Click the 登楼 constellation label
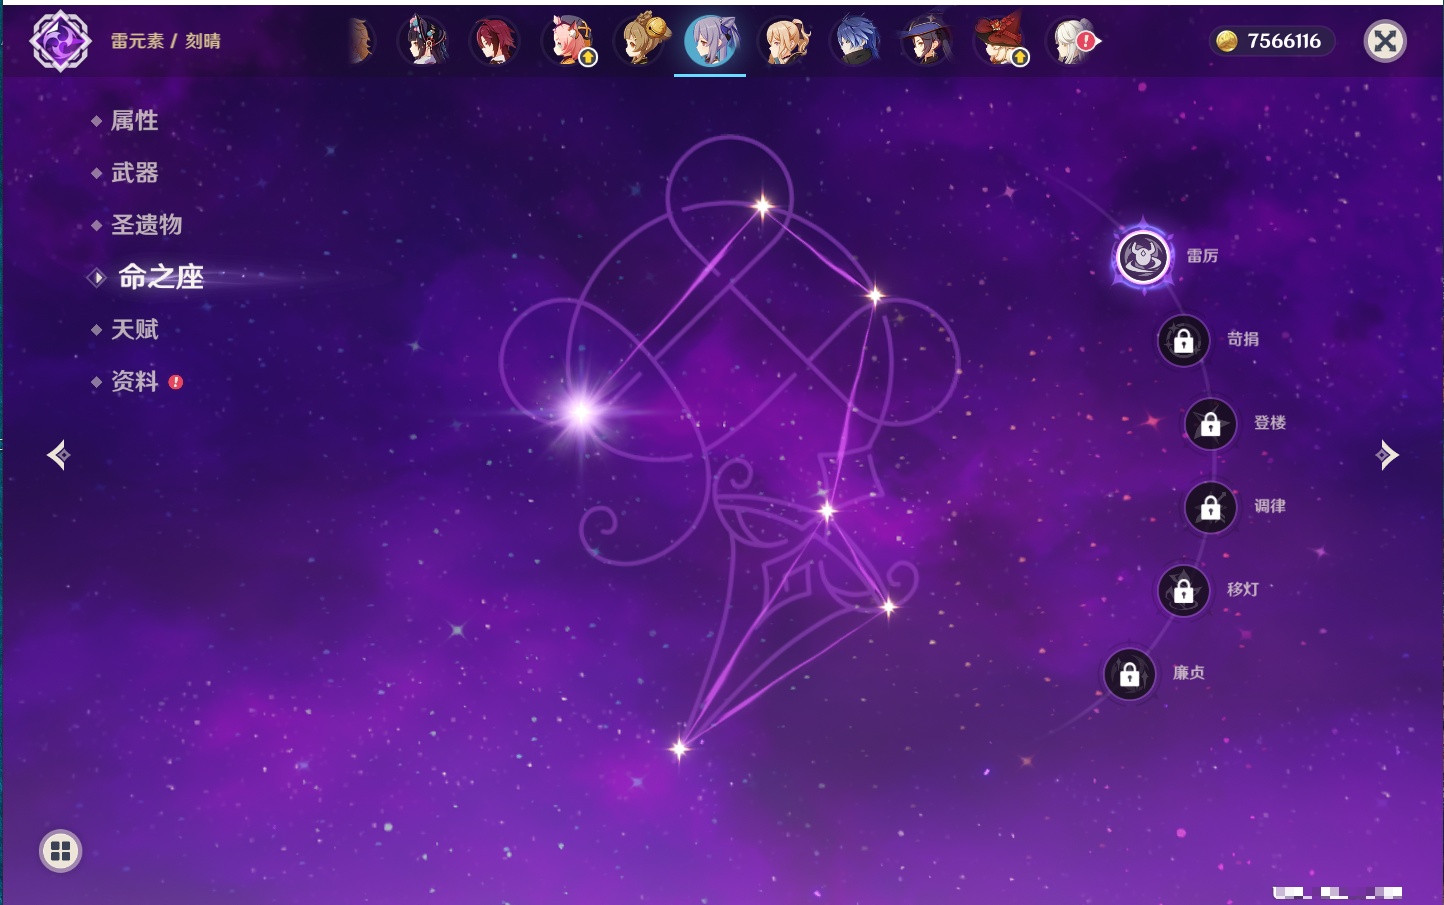The height and width of the screenshot is (905, 1444). [x=1270, y=422]
